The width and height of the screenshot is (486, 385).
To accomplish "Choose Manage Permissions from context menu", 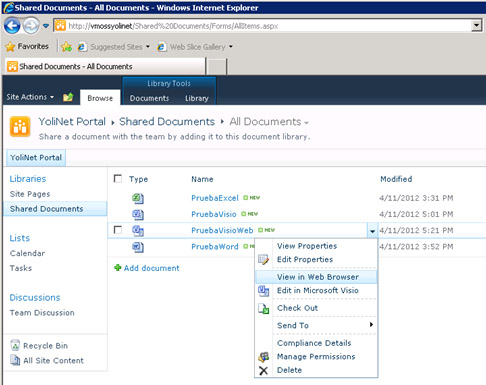I will click(316, 357).
